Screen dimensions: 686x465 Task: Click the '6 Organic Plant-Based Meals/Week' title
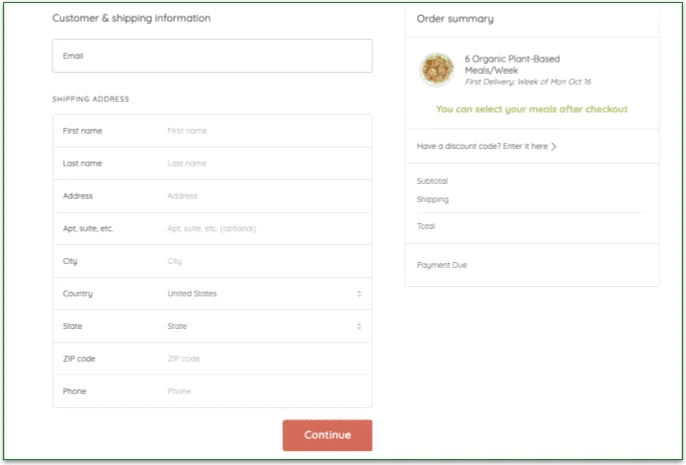click(x=512, y=64)
